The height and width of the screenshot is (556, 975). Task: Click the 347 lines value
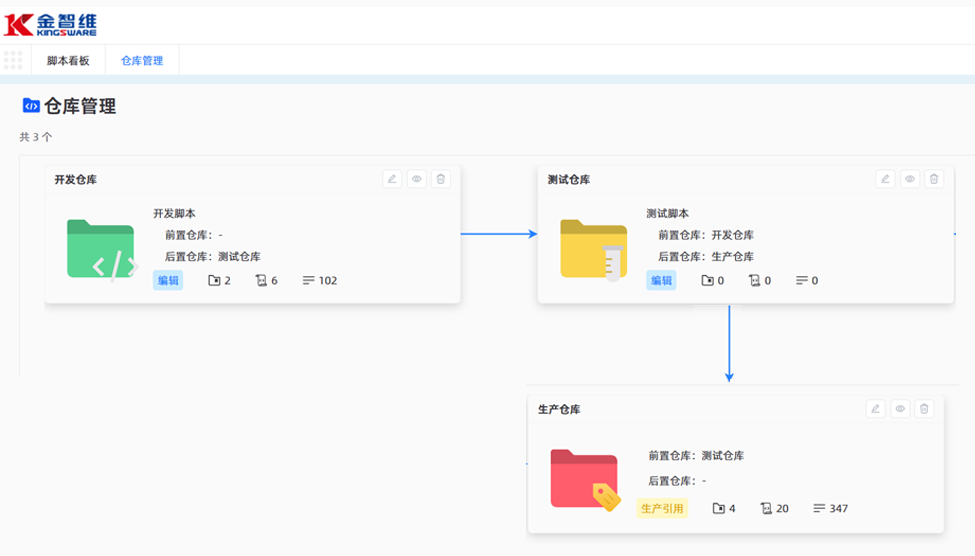[x=838, y=508]
